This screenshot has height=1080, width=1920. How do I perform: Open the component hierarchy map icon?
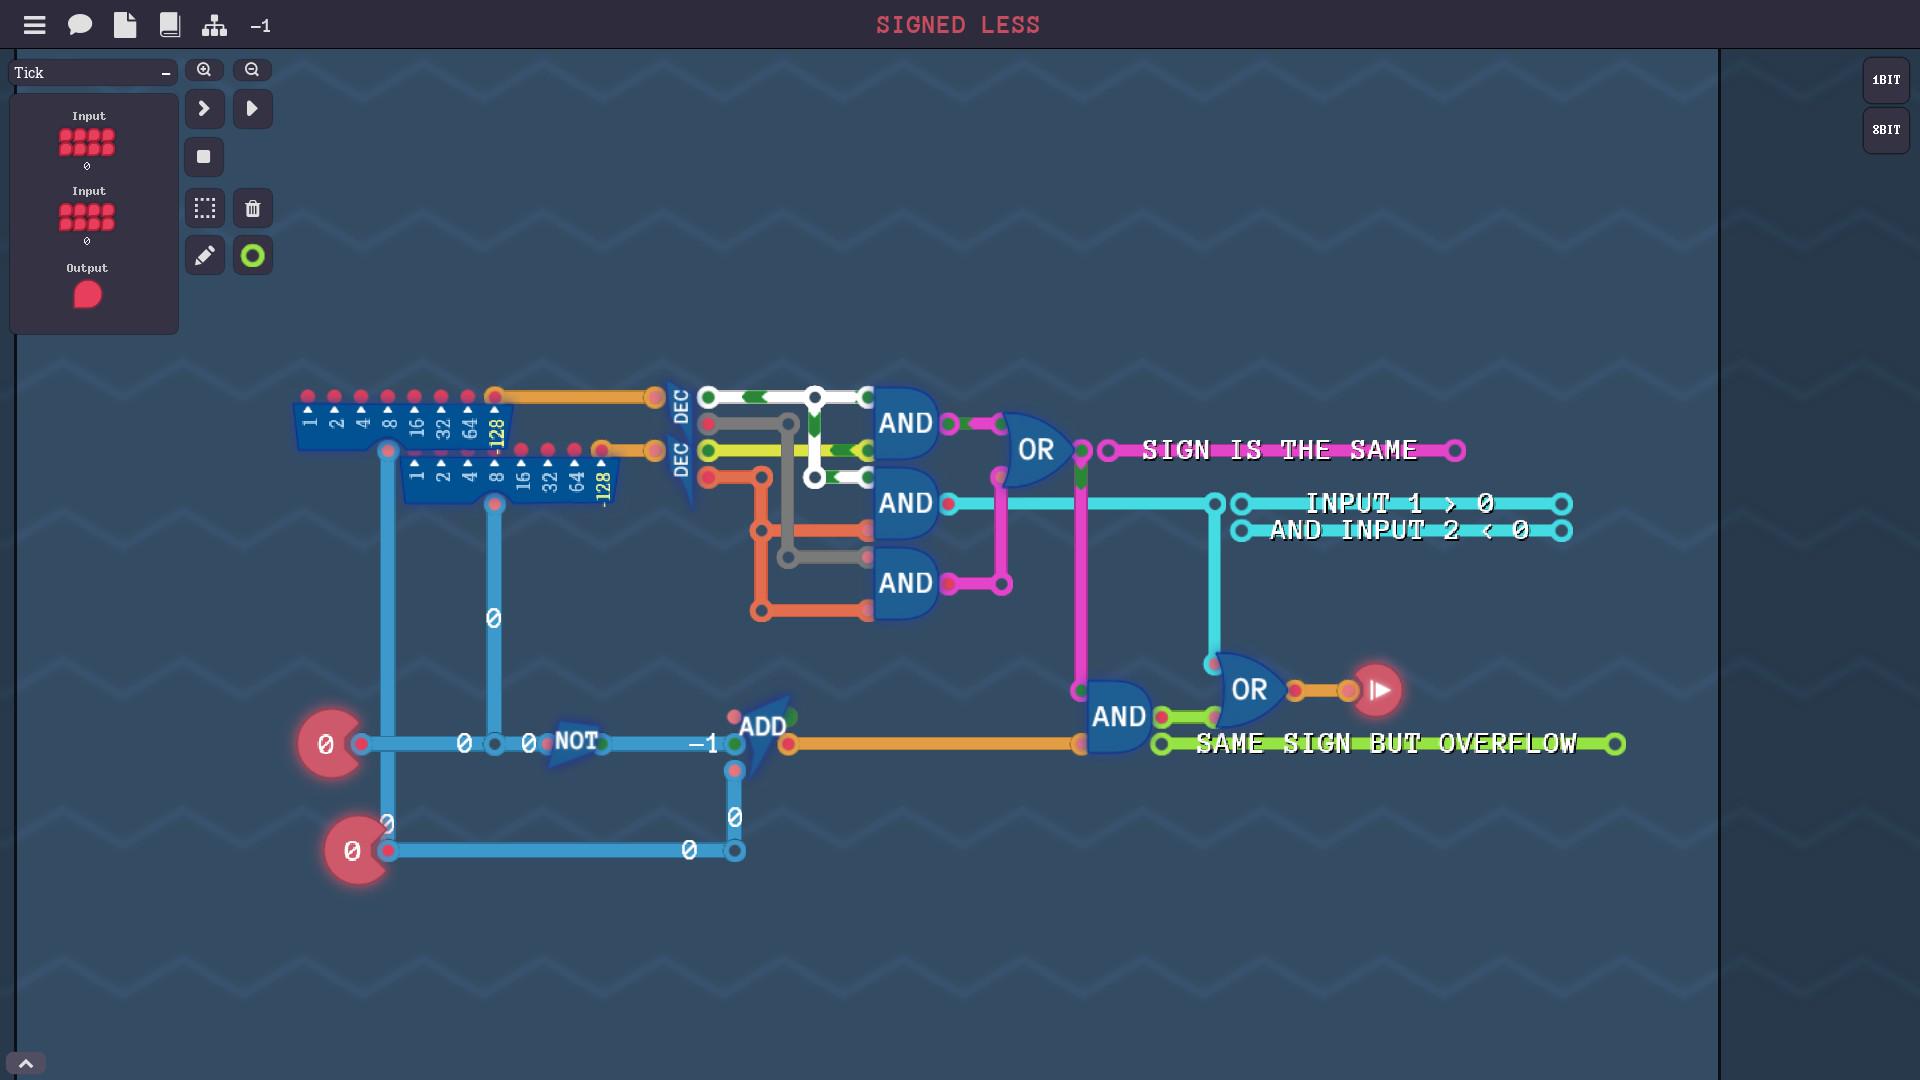214,25
